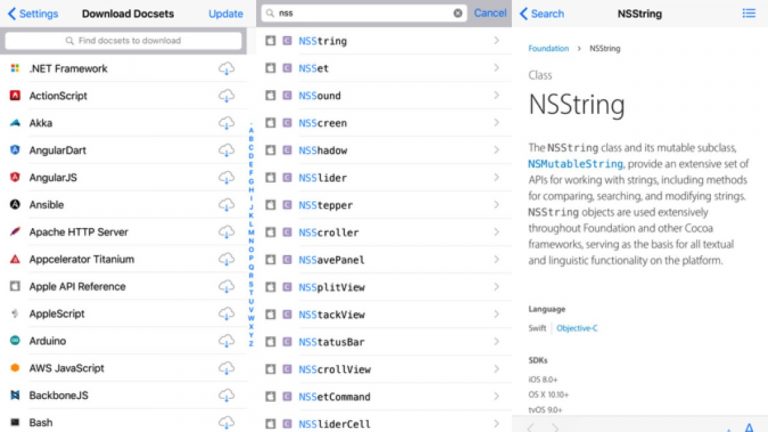The image size is (768, 432).
Task: Select the NSStackView result
Action: [x=384, y=314]
